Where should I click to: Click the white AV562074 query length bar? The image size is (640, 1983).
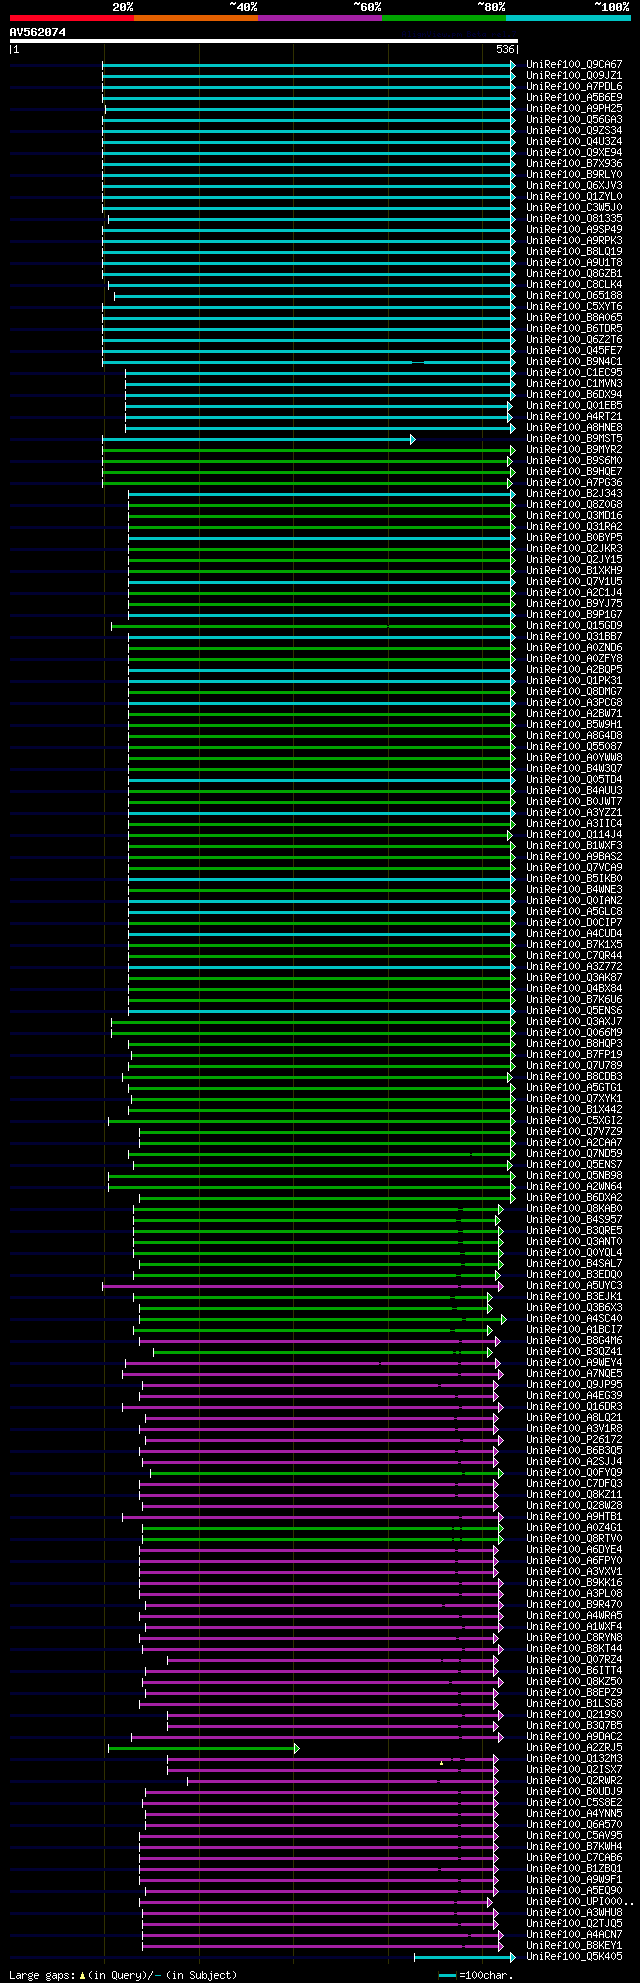pyautogui.click(x=264, y=41)
